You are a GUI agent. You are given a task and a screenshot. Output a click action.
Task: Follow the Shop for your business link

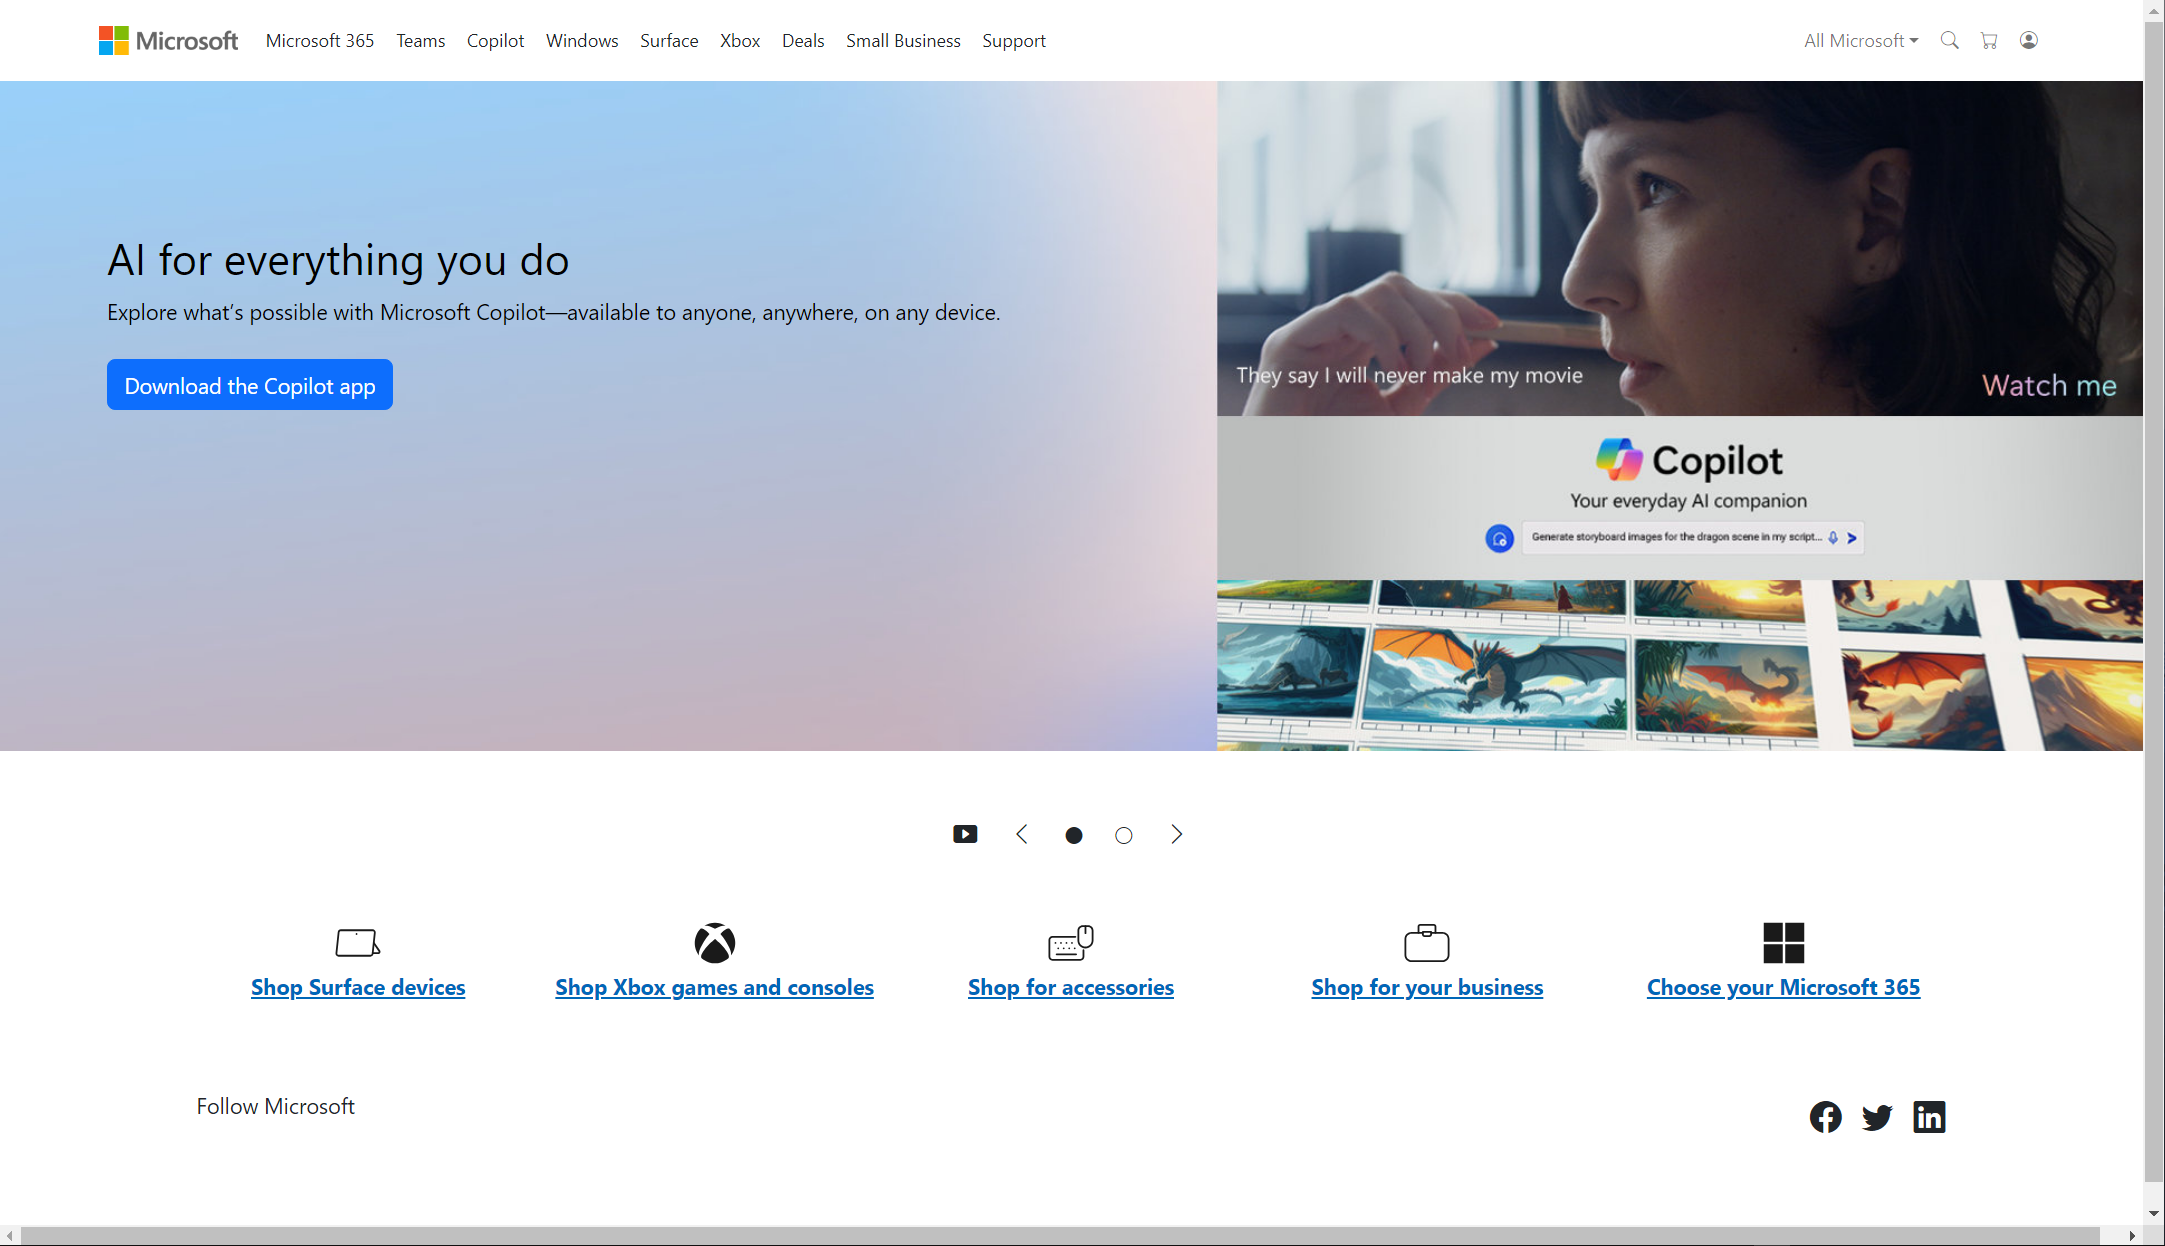(x=1427, y=987)
